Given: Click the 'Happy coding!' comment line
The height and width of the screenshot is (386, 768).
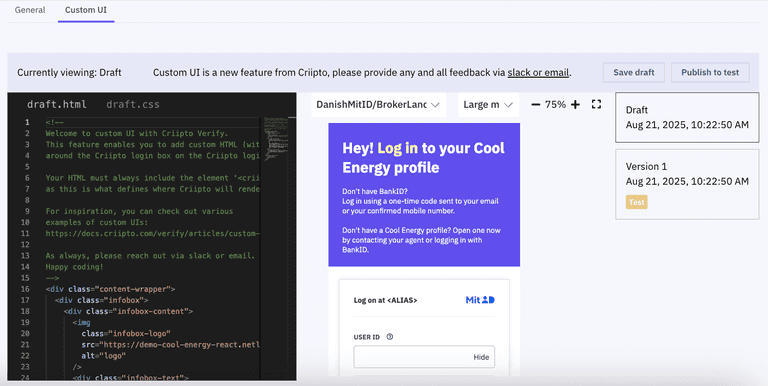Looking at the screenshot, I should pyautogui.click(x=74, y=267).
